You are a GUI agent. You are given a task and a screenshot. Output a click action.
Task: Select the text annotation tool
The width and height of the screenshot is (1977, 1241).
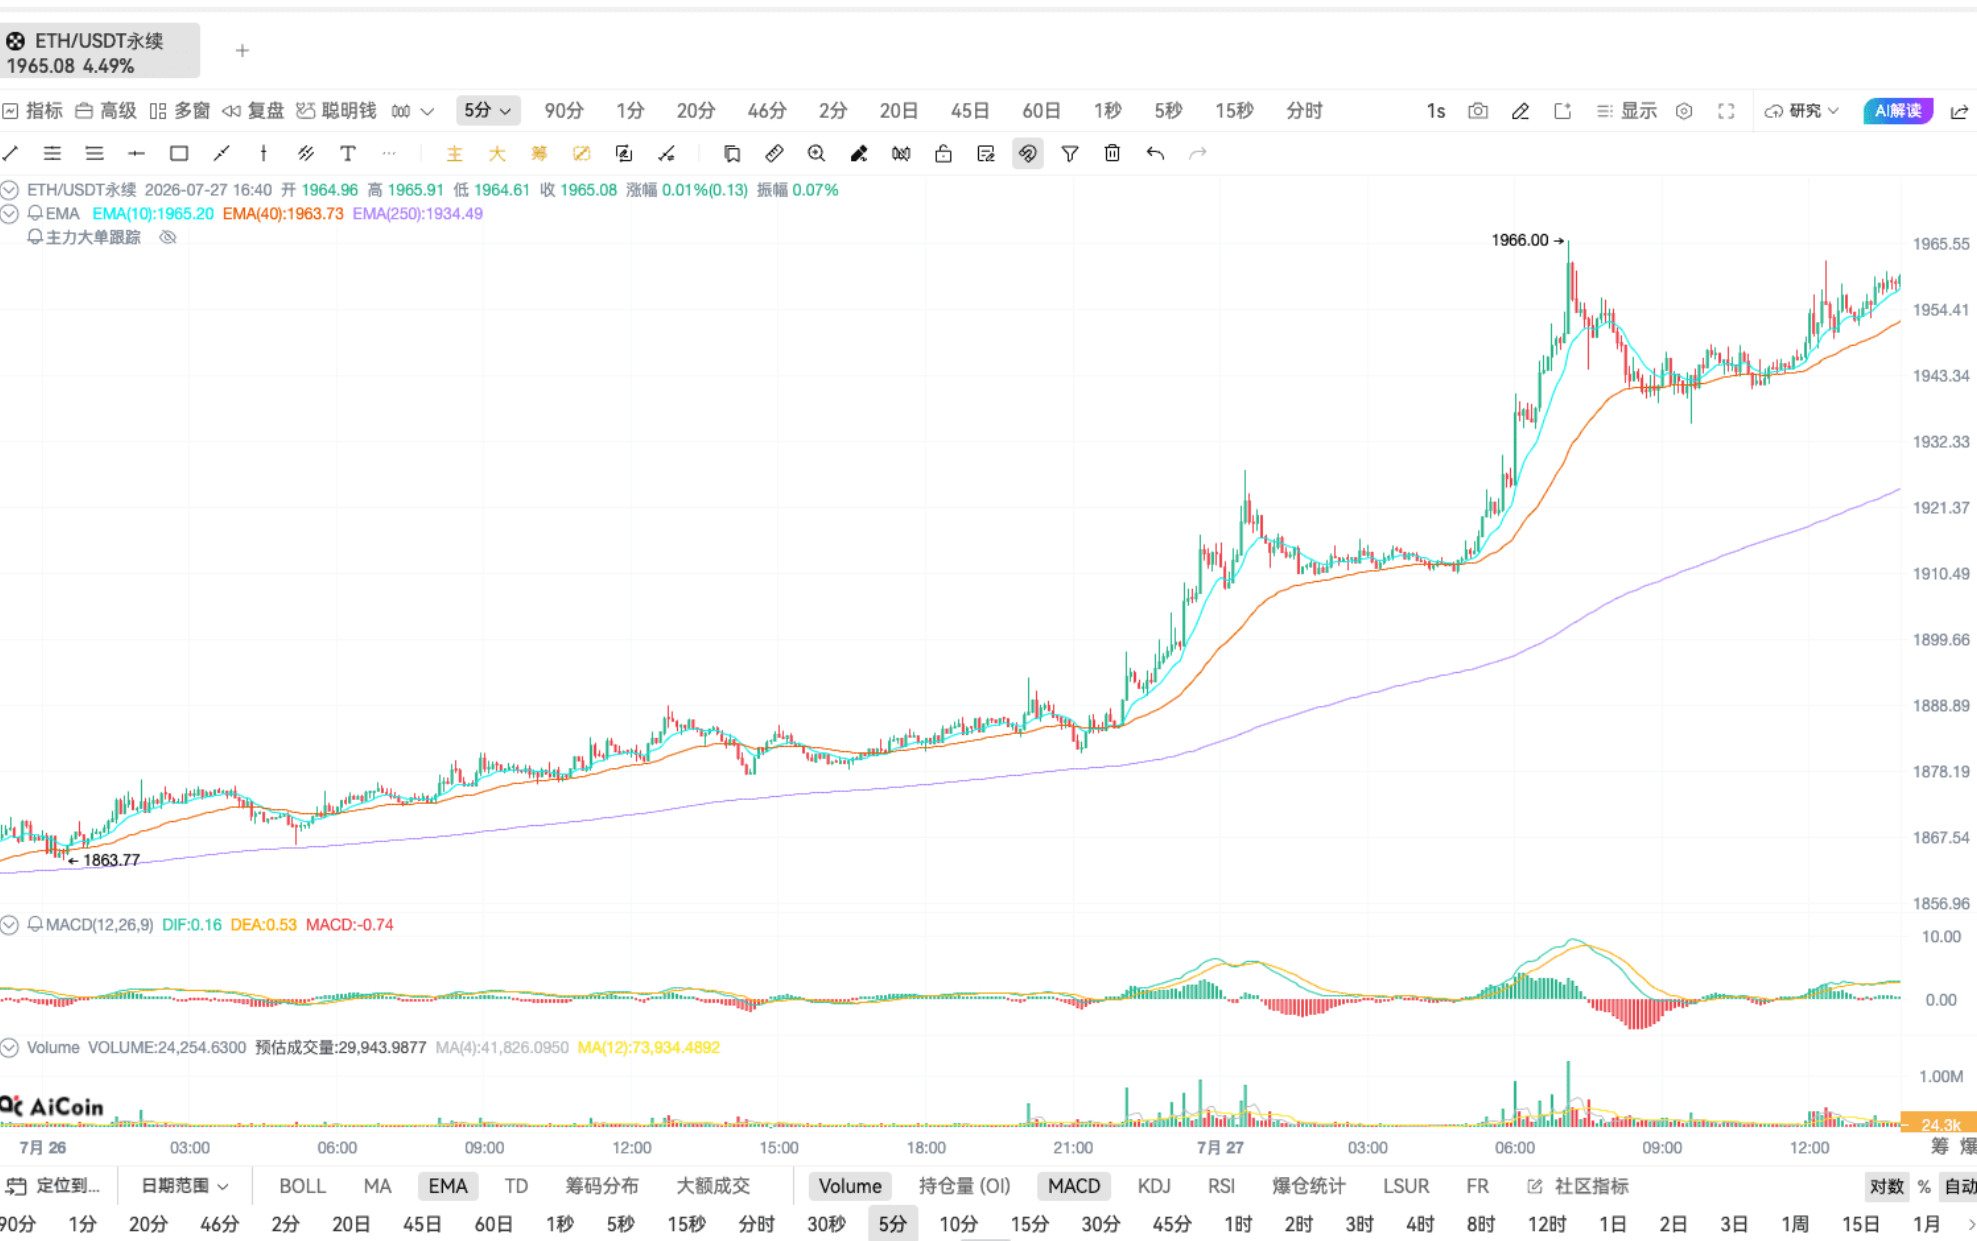coord(347,153)
